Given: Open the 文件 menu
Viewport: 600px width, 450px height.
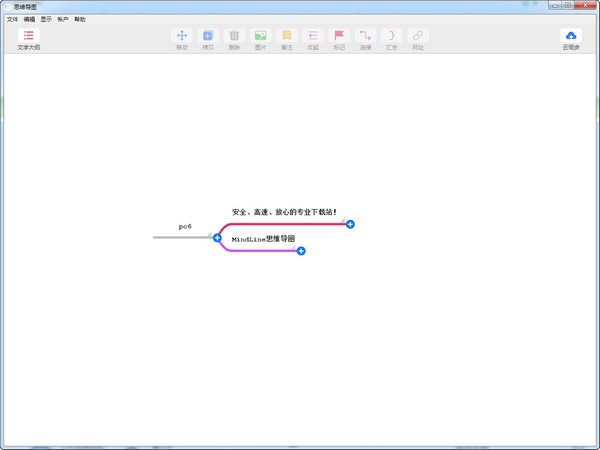Looking at the screenshot, I should (12, 19).
